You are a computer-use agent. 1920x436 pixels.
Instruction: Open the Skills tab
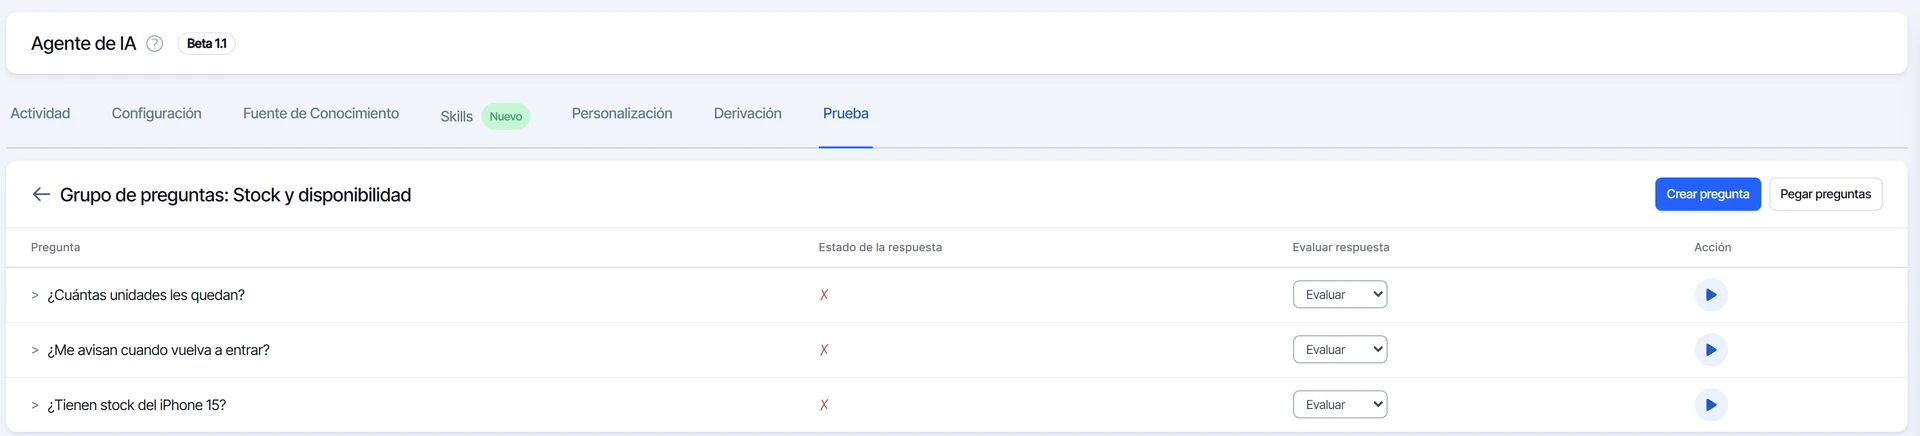[457, 116]
